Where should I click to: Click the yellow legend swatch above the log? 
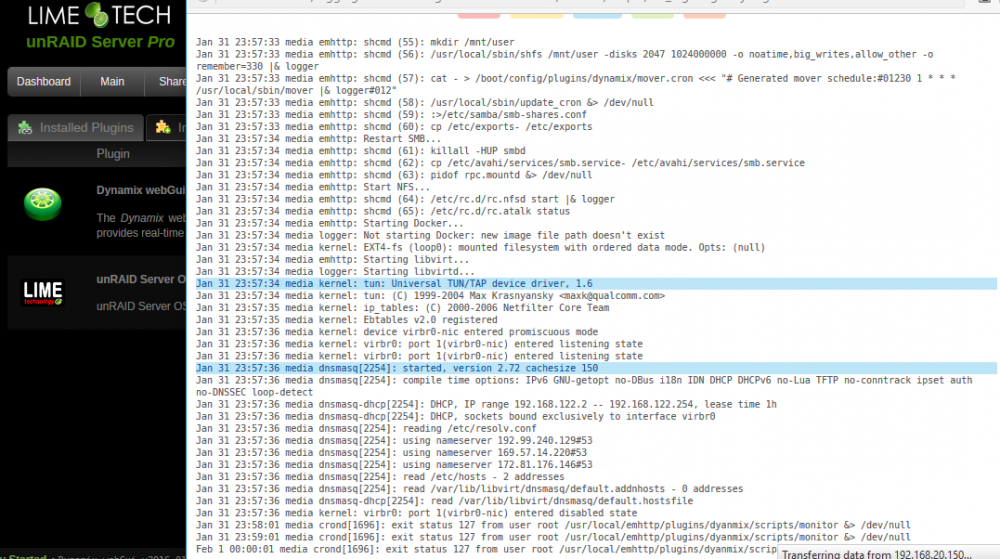536,15
